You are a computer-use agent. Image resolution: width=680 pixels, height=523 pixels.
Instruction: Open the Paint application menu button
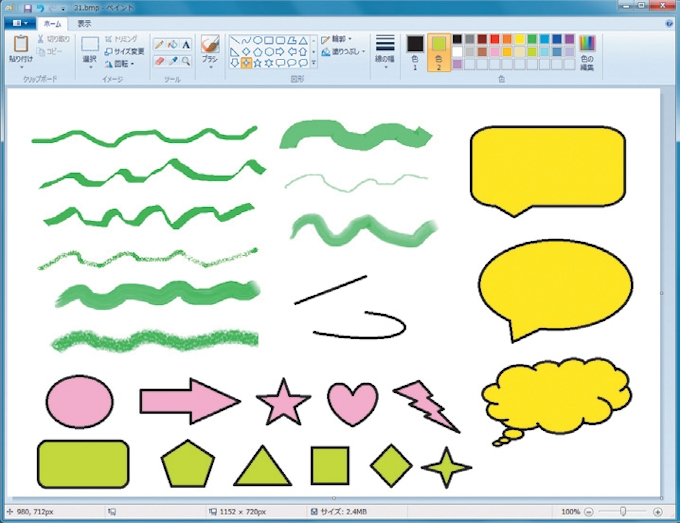[x=19, y=23]
